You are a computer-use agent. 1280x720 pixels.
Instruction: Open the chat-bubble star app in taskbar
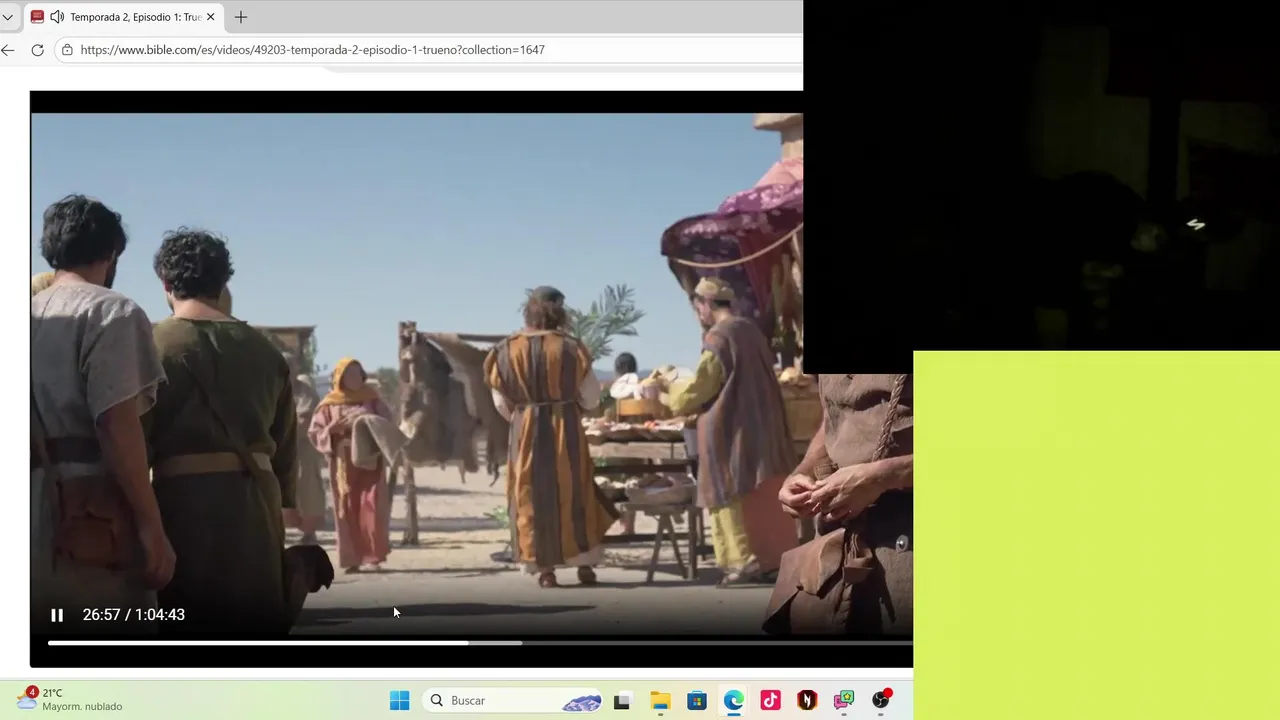[844, 700]
